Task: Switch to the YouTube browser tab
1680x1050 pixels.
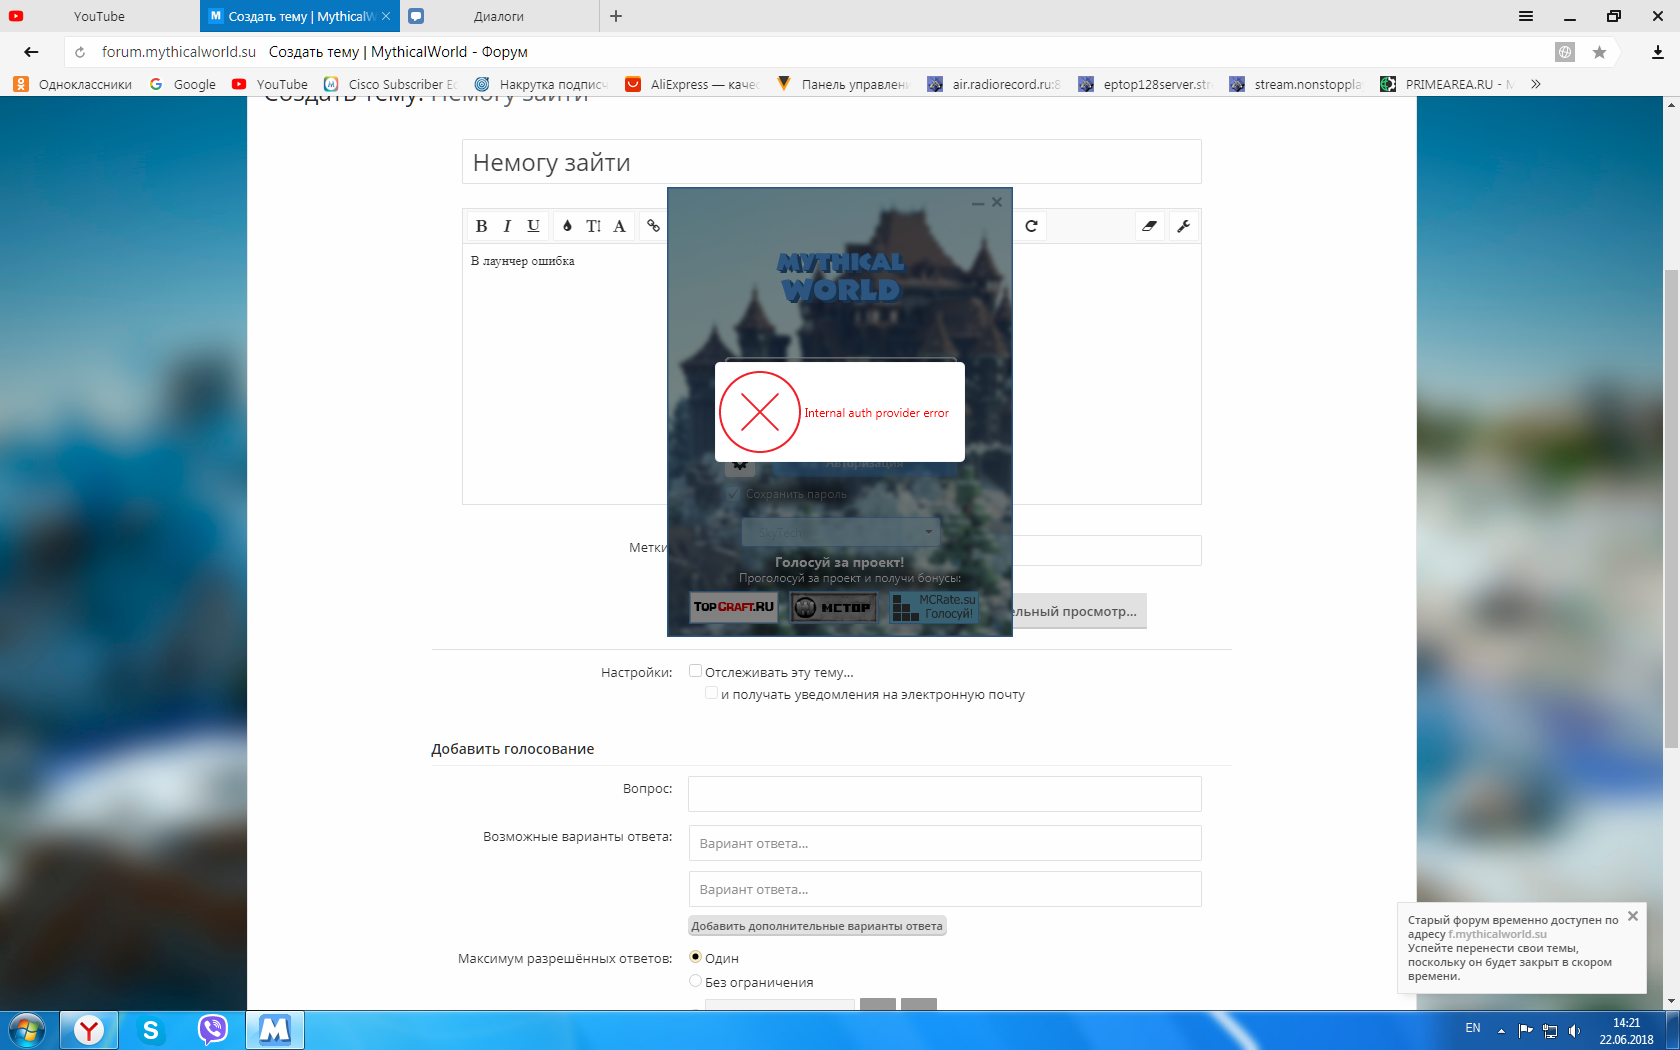Action: (x=100, y=16)
